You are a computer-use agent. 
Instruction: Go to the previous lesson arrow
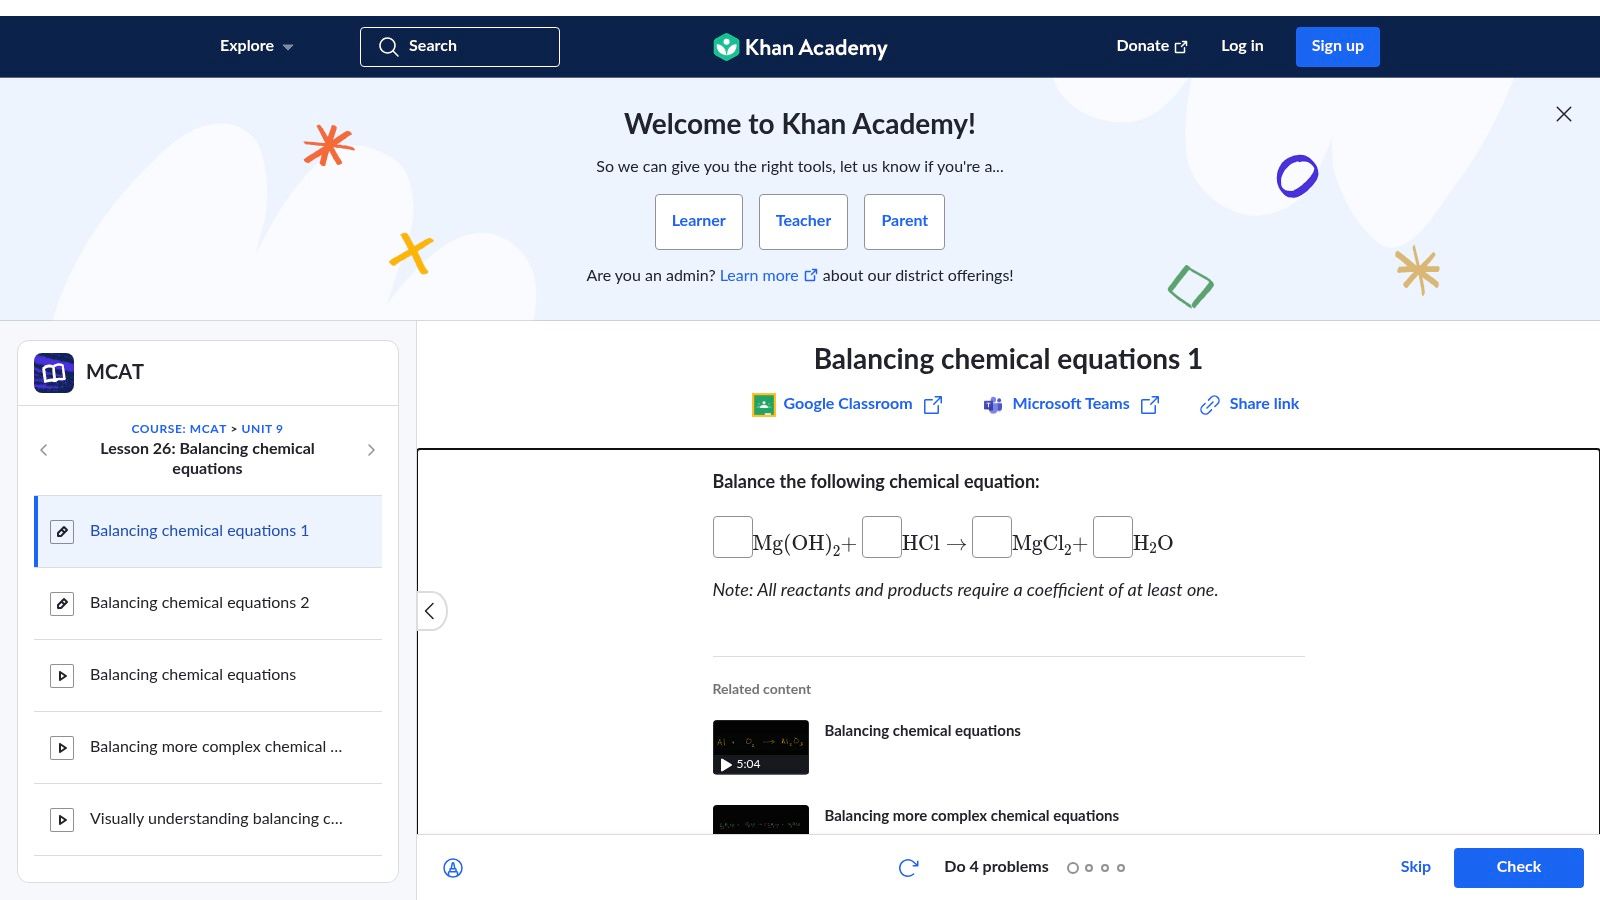point(44,450)
